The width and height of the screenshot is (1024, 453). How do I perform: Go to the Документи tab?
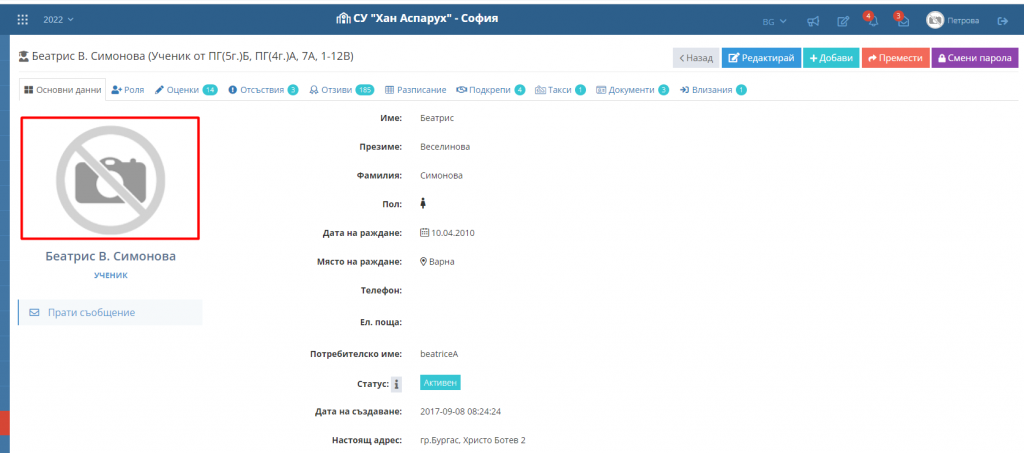(x=632, y=90)
